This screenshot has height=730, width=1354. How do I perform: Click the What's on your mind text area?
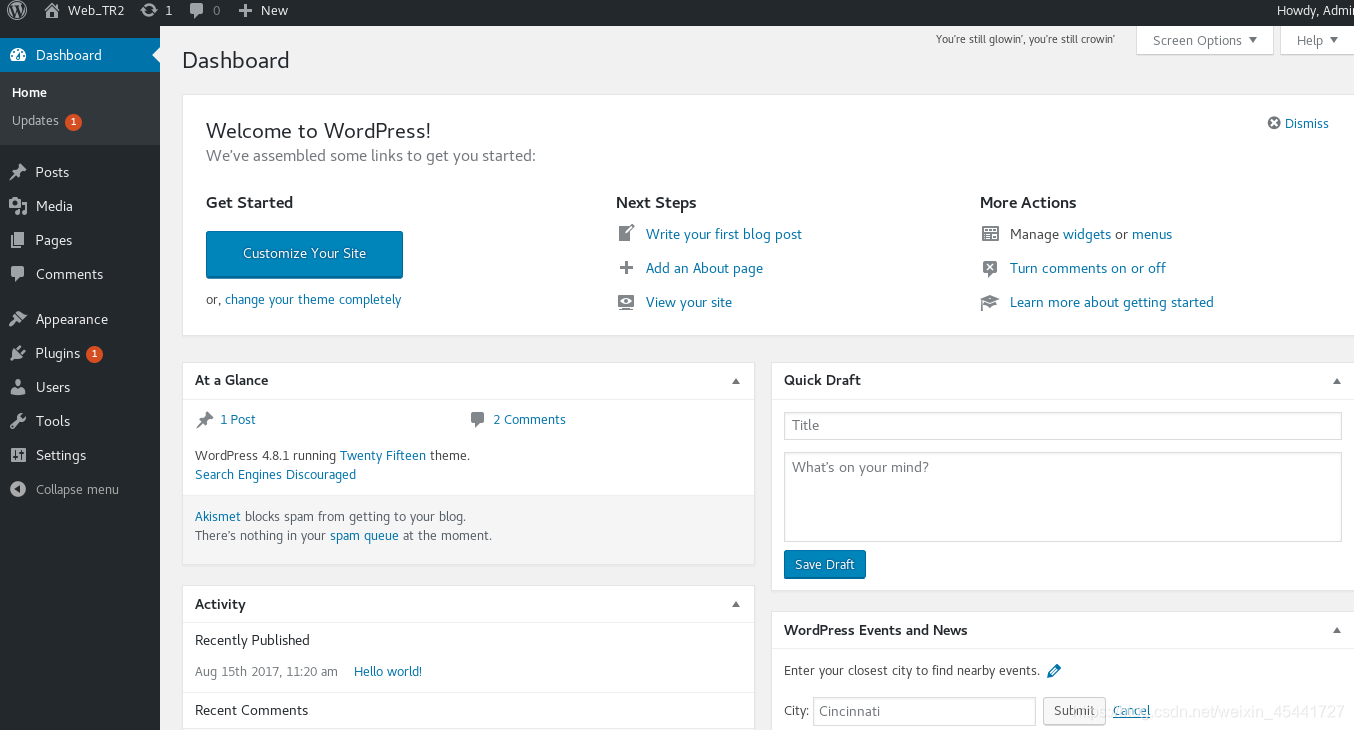pos(1062,497)
